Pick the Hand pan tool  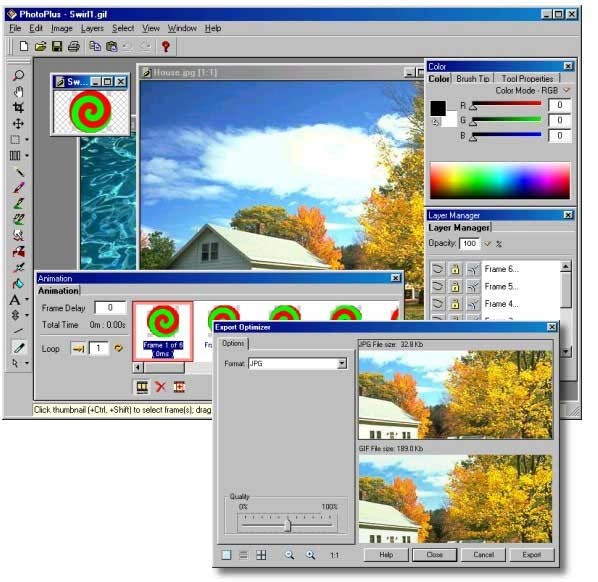pyautogui.click(x=18, y=92)
